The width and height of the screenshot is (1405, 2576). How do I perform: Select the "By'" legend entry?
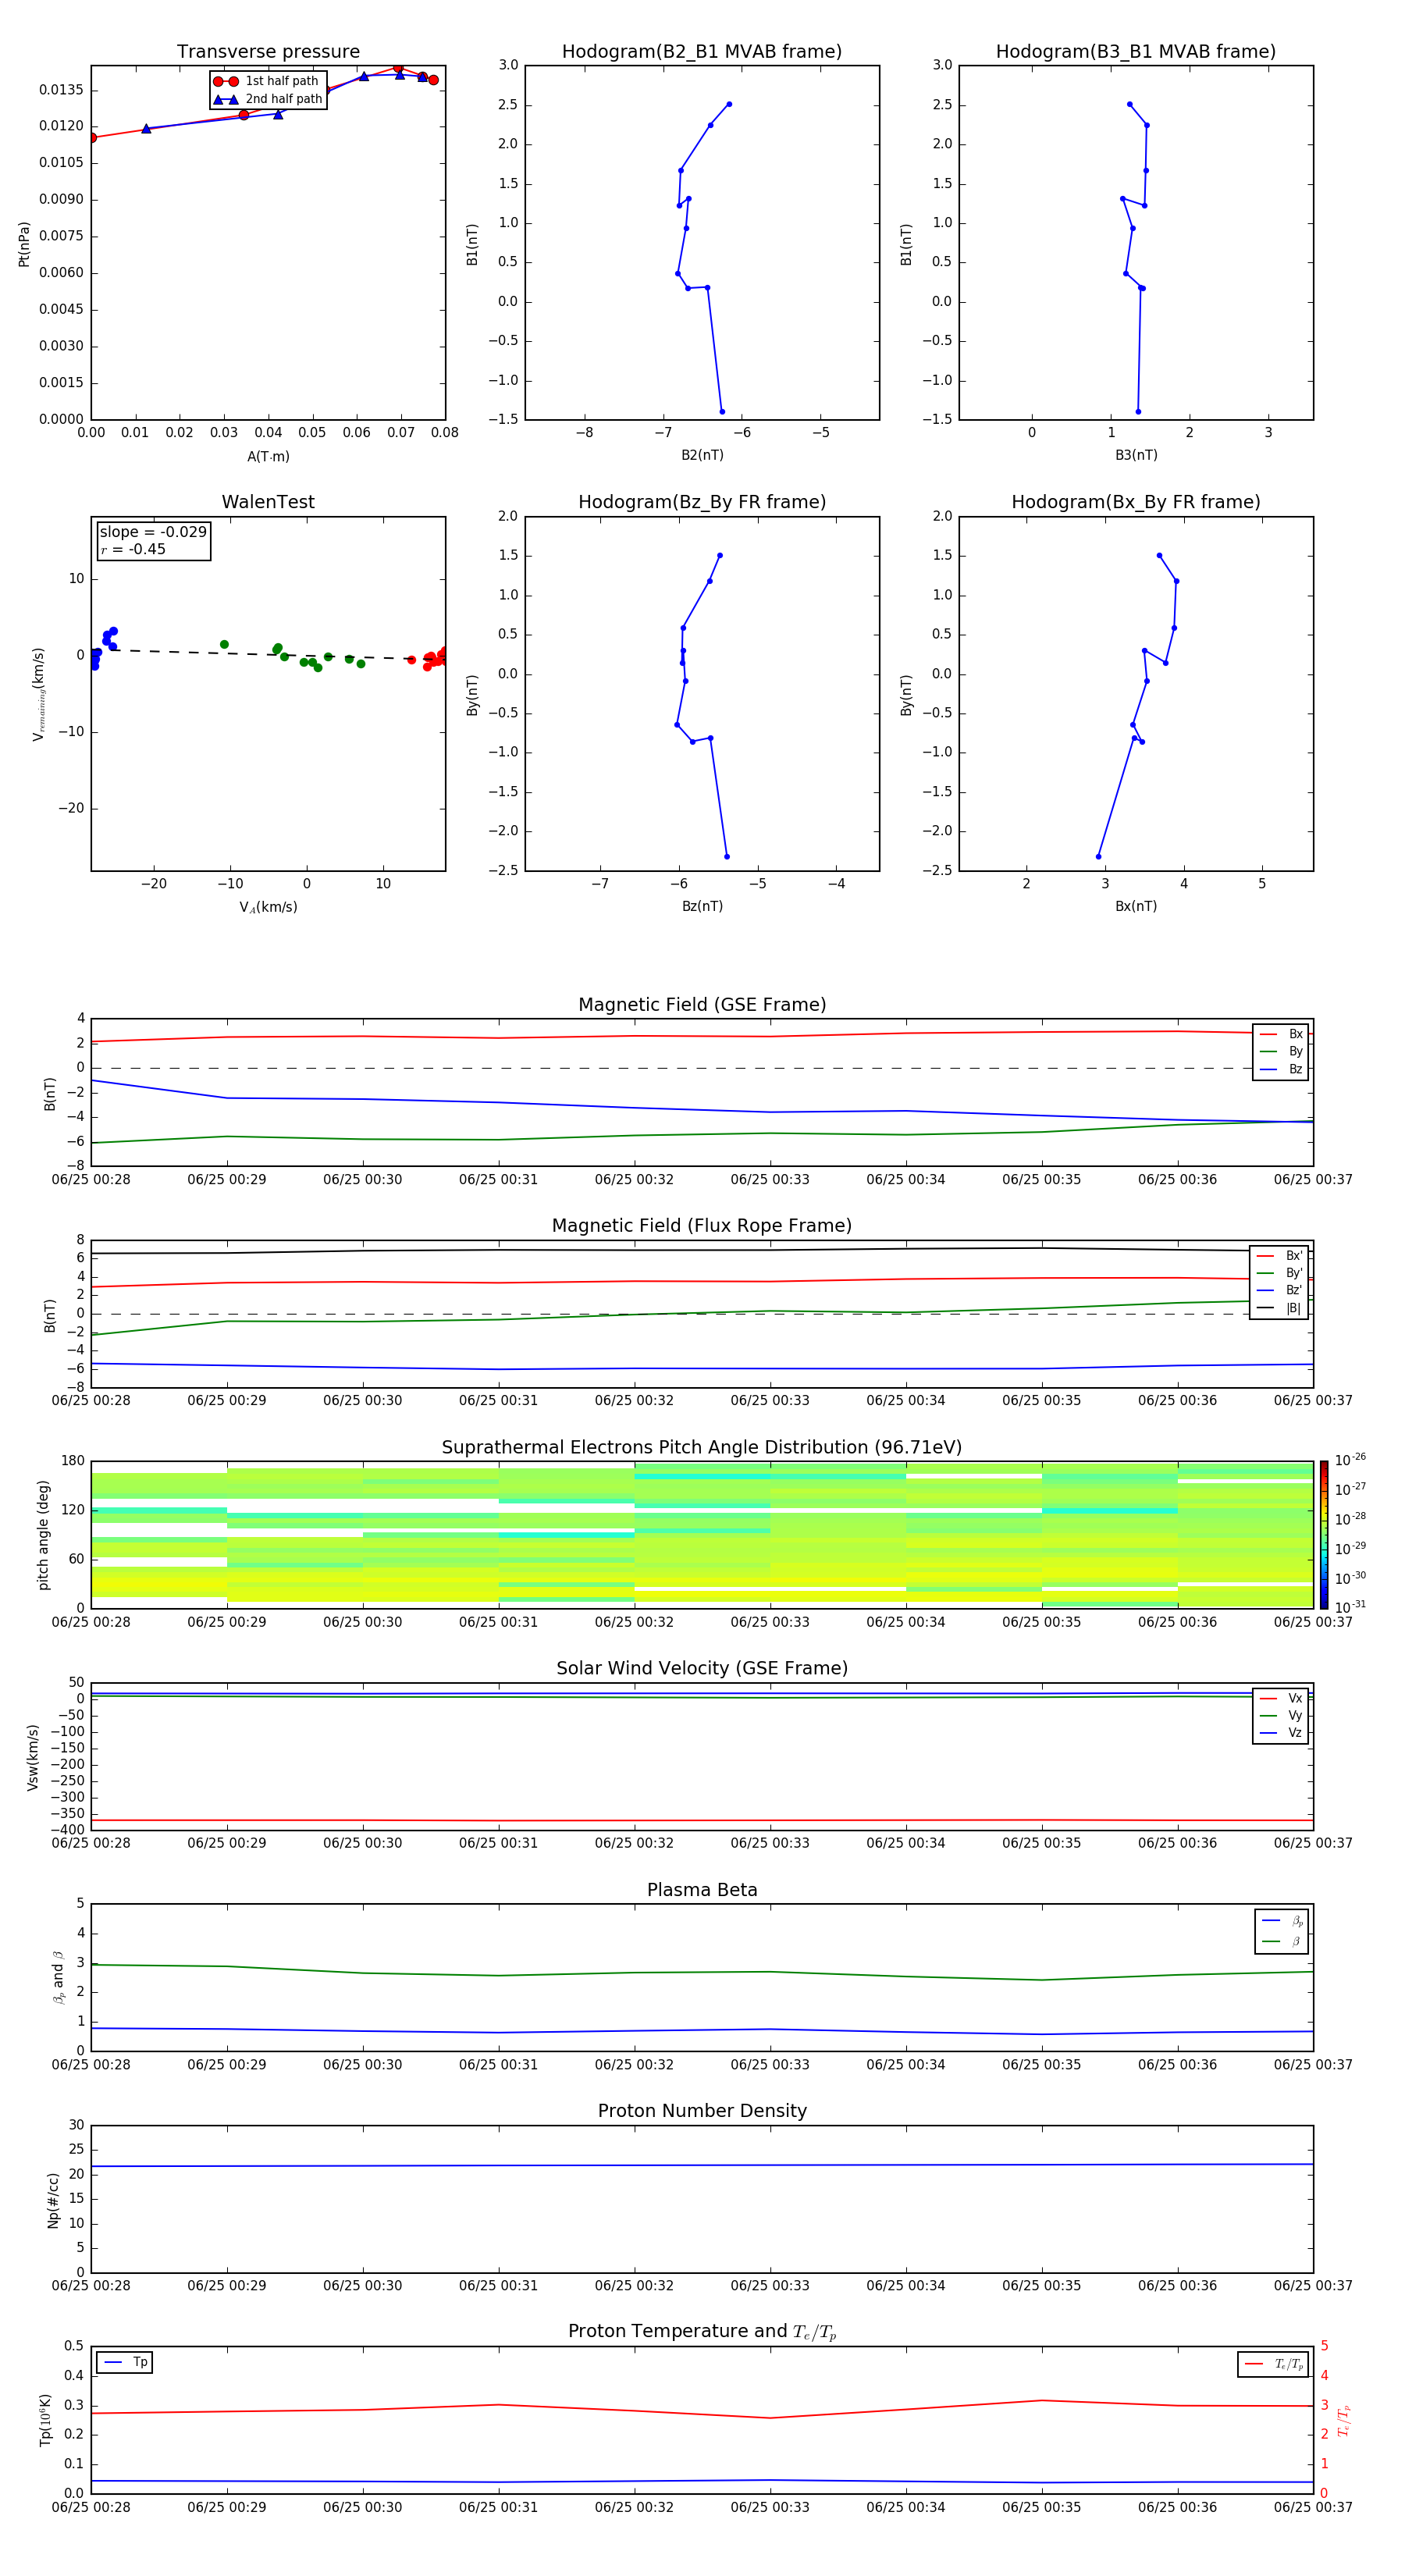click(1280, 1273)
